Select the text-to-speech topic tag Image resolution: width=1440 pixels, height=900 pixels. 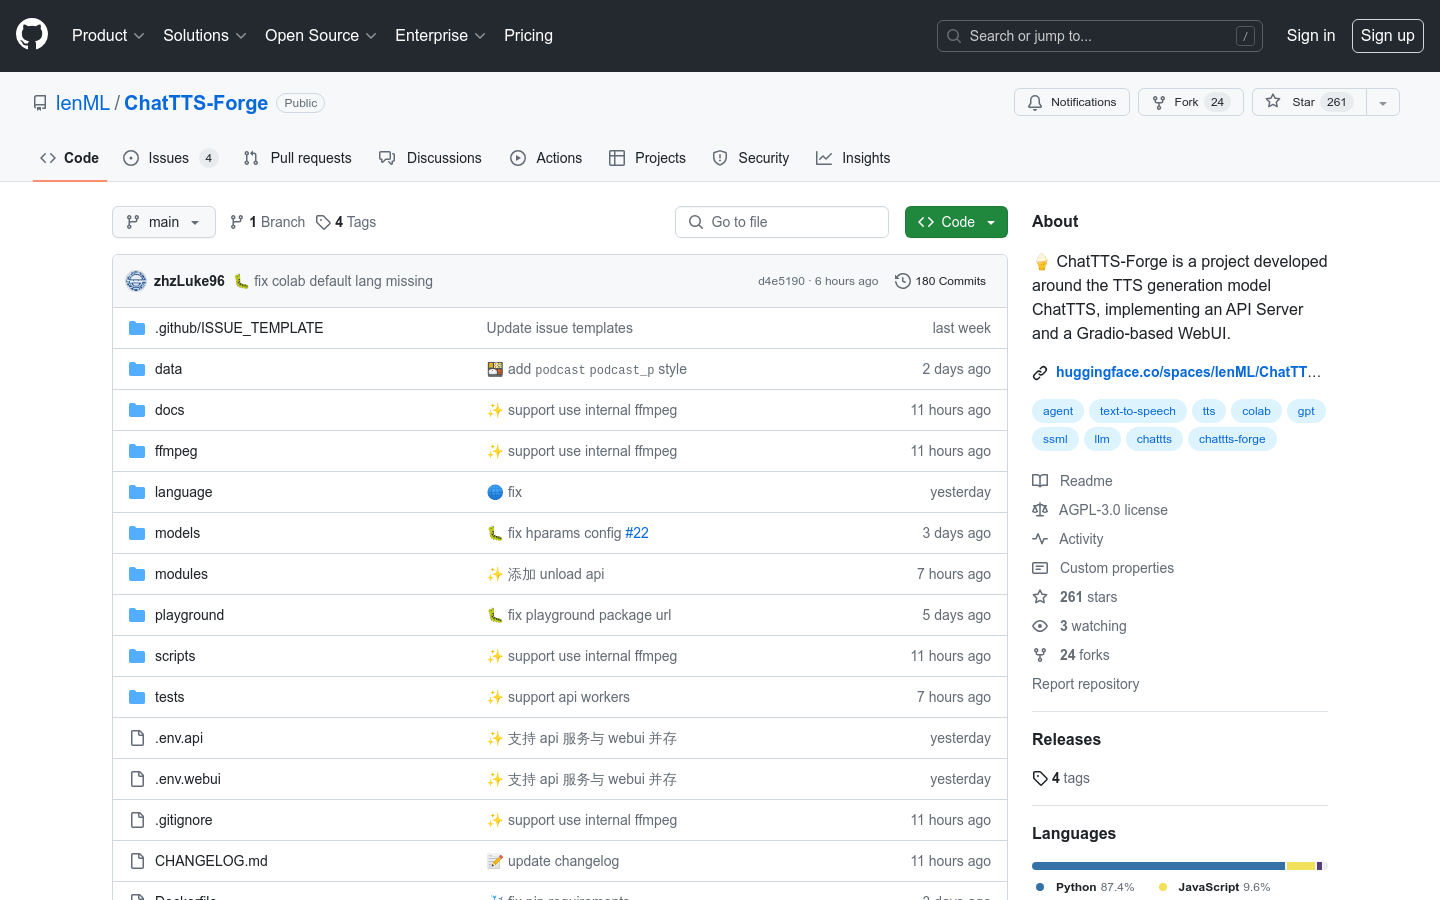[x=1137, y=411]
